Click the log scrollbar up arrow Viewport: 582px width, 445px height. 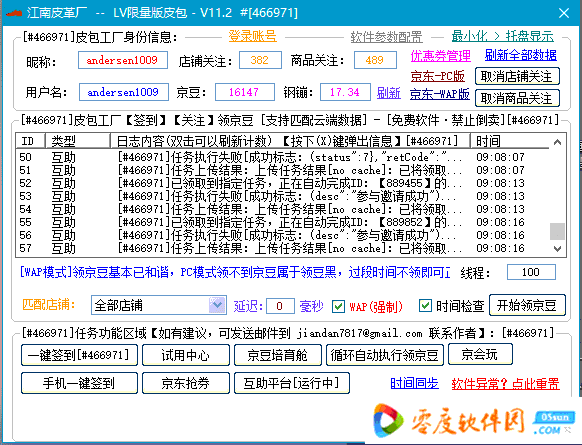(557, 142)
